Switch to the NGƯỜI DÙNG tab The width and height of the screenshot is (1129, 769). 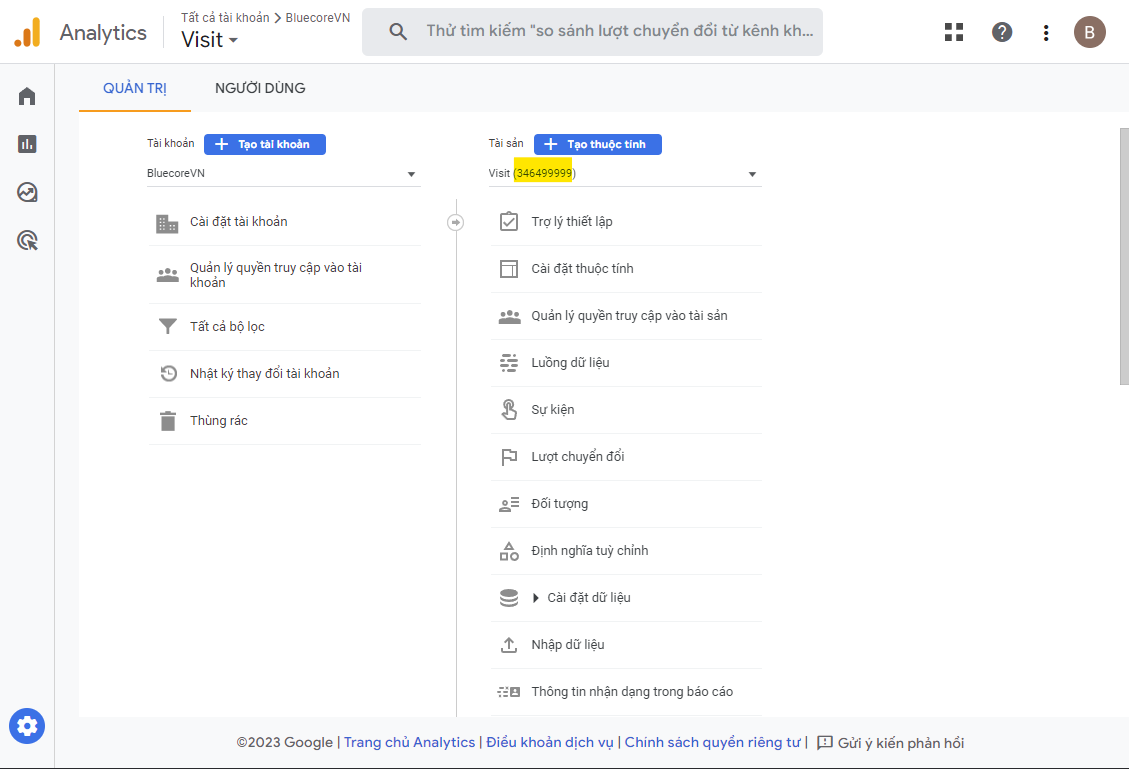[x=260, y=88]
